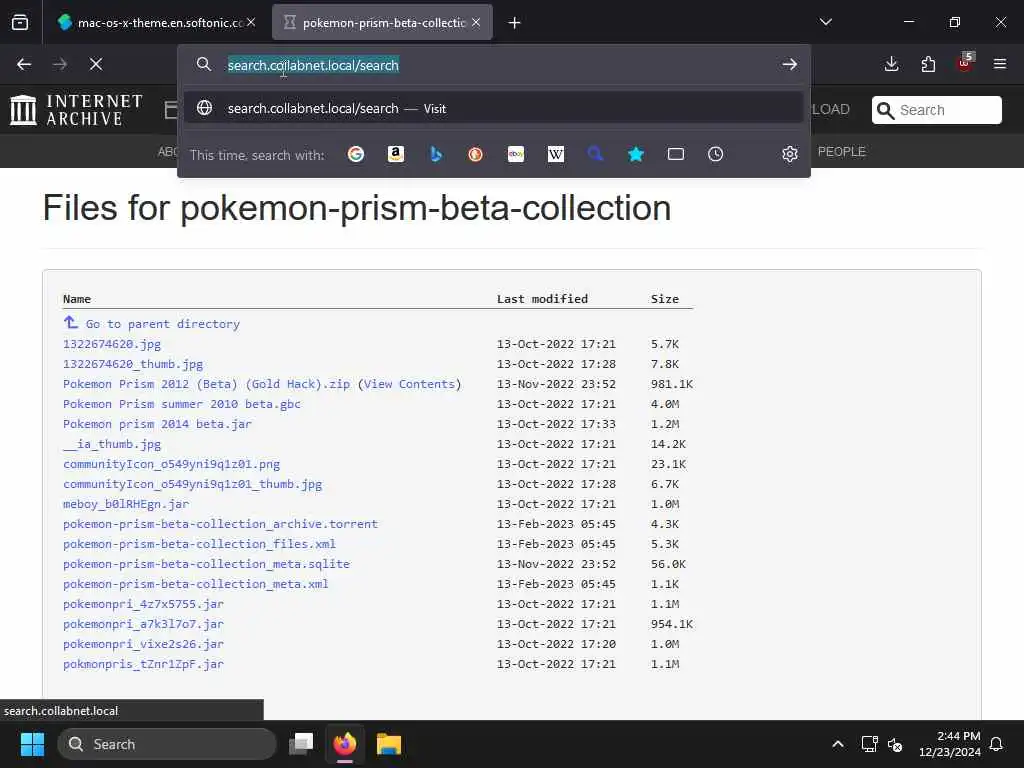1024x768 pixels.
Task: Click the Windows taskbar Search box
Action: tap(167, 744)
